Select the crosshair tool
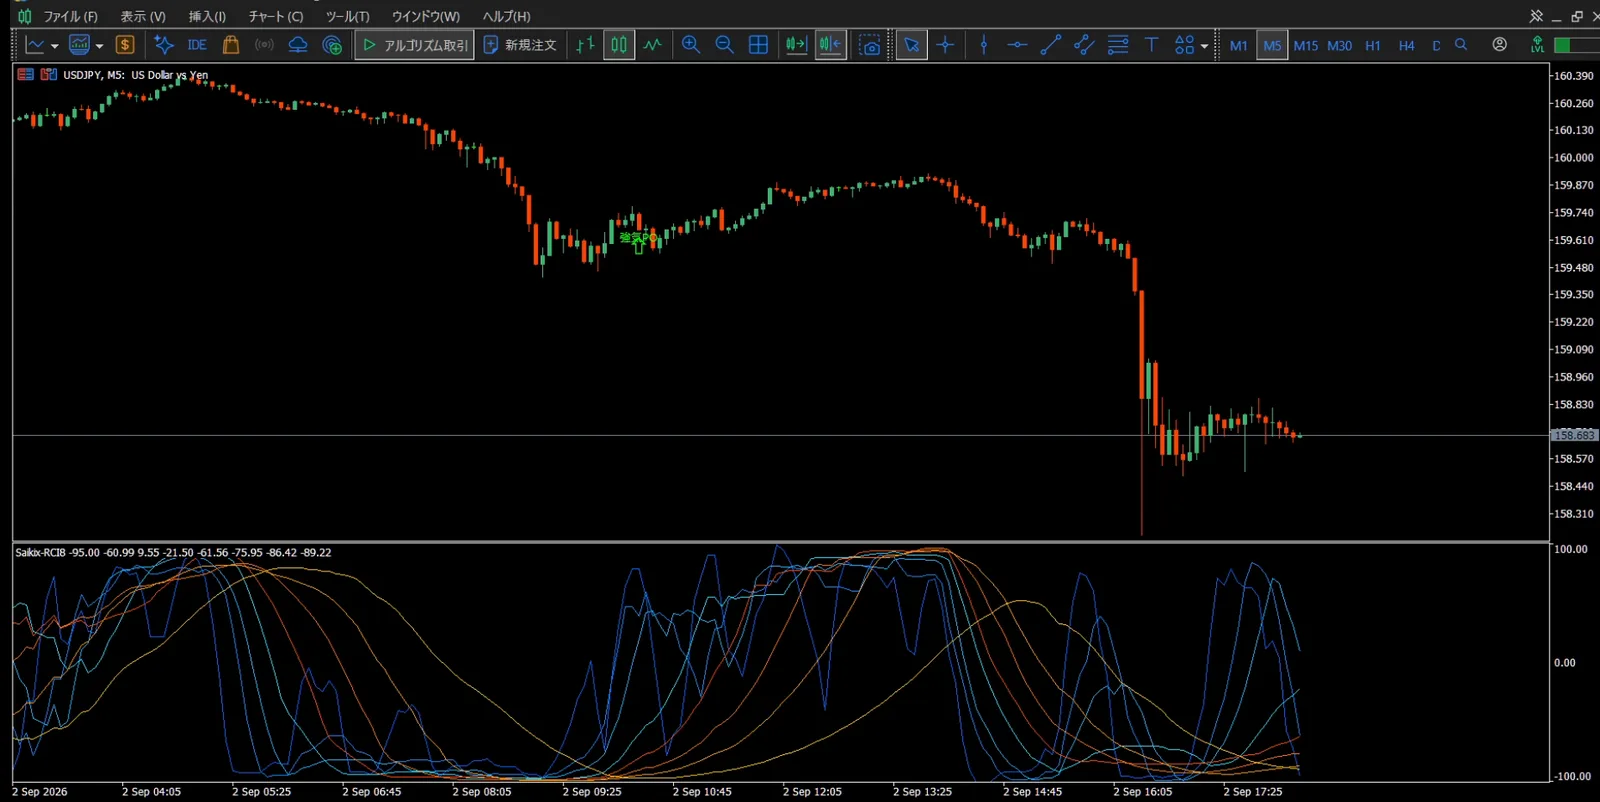The width and height of the screenshot is (1600, 802). point(945,45)
